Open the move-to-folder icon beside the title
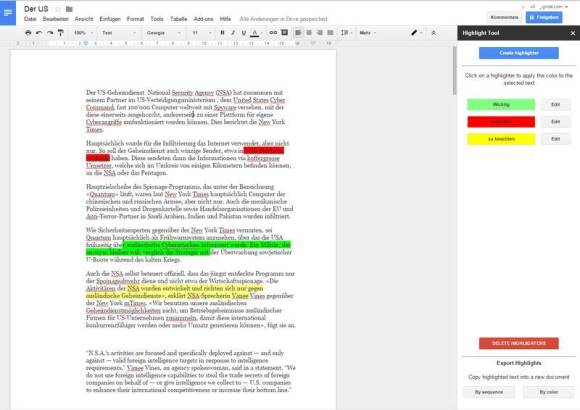The image size is (580, 410). (x=69, y=9)
